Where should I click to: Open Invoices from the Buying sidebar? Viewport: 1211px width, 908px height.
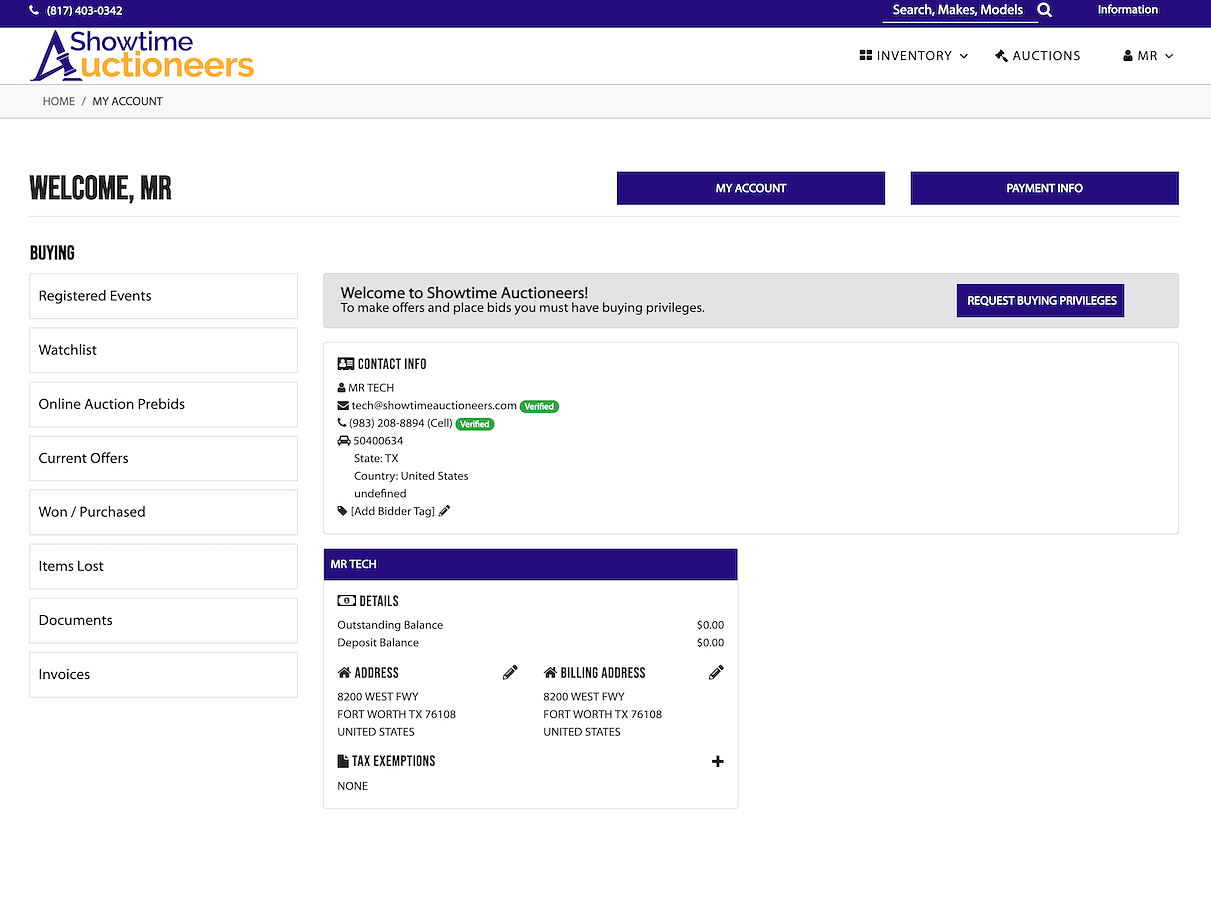click(x=163, y=674)
